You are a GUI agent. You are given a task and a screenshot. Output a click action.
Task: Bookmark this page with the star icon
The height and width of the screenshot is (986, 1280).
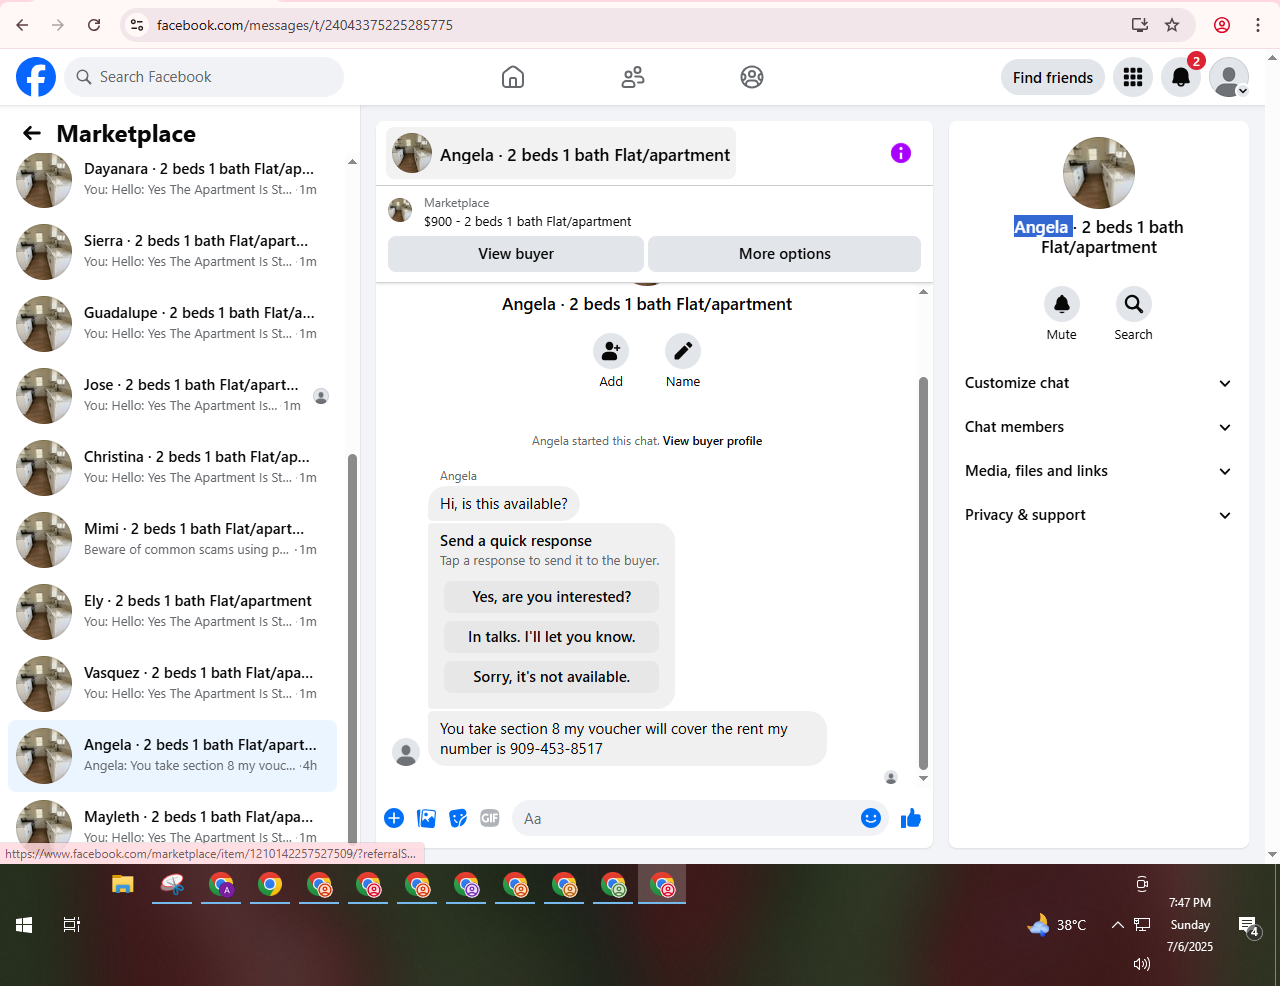coord(1172,25)
